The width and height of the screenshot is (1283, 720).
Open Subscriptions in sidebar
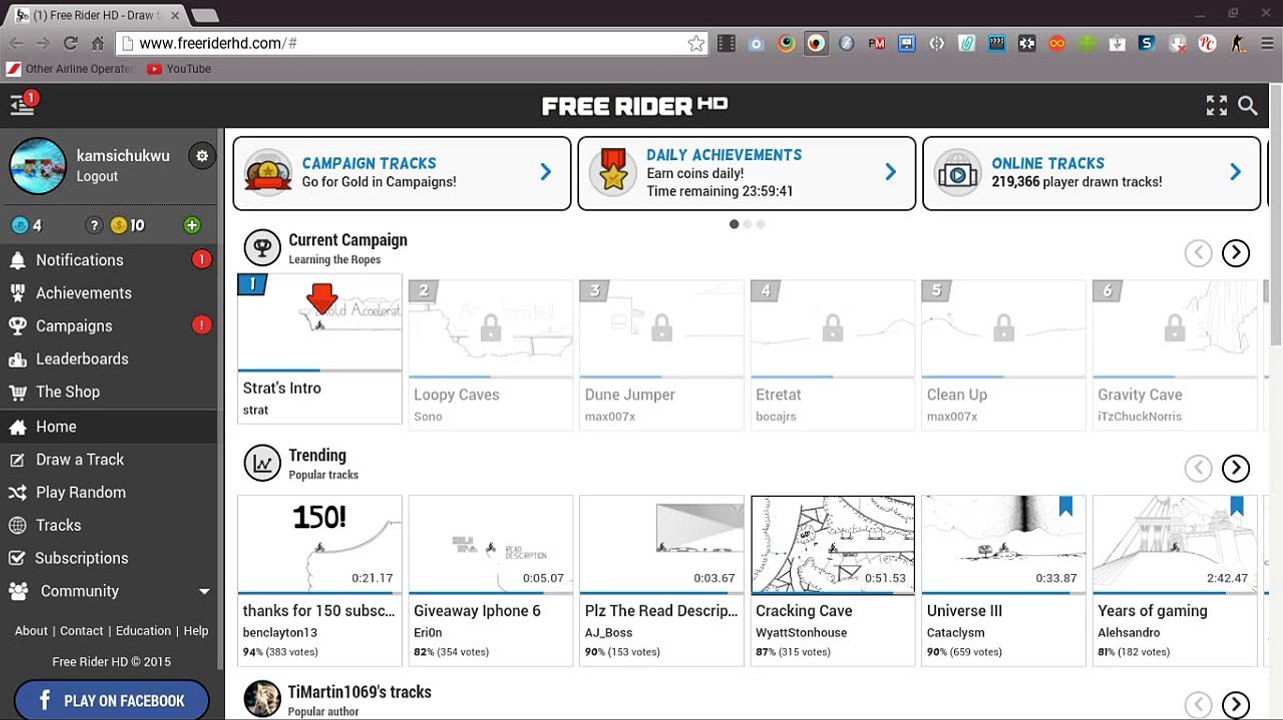pos(109,558)
